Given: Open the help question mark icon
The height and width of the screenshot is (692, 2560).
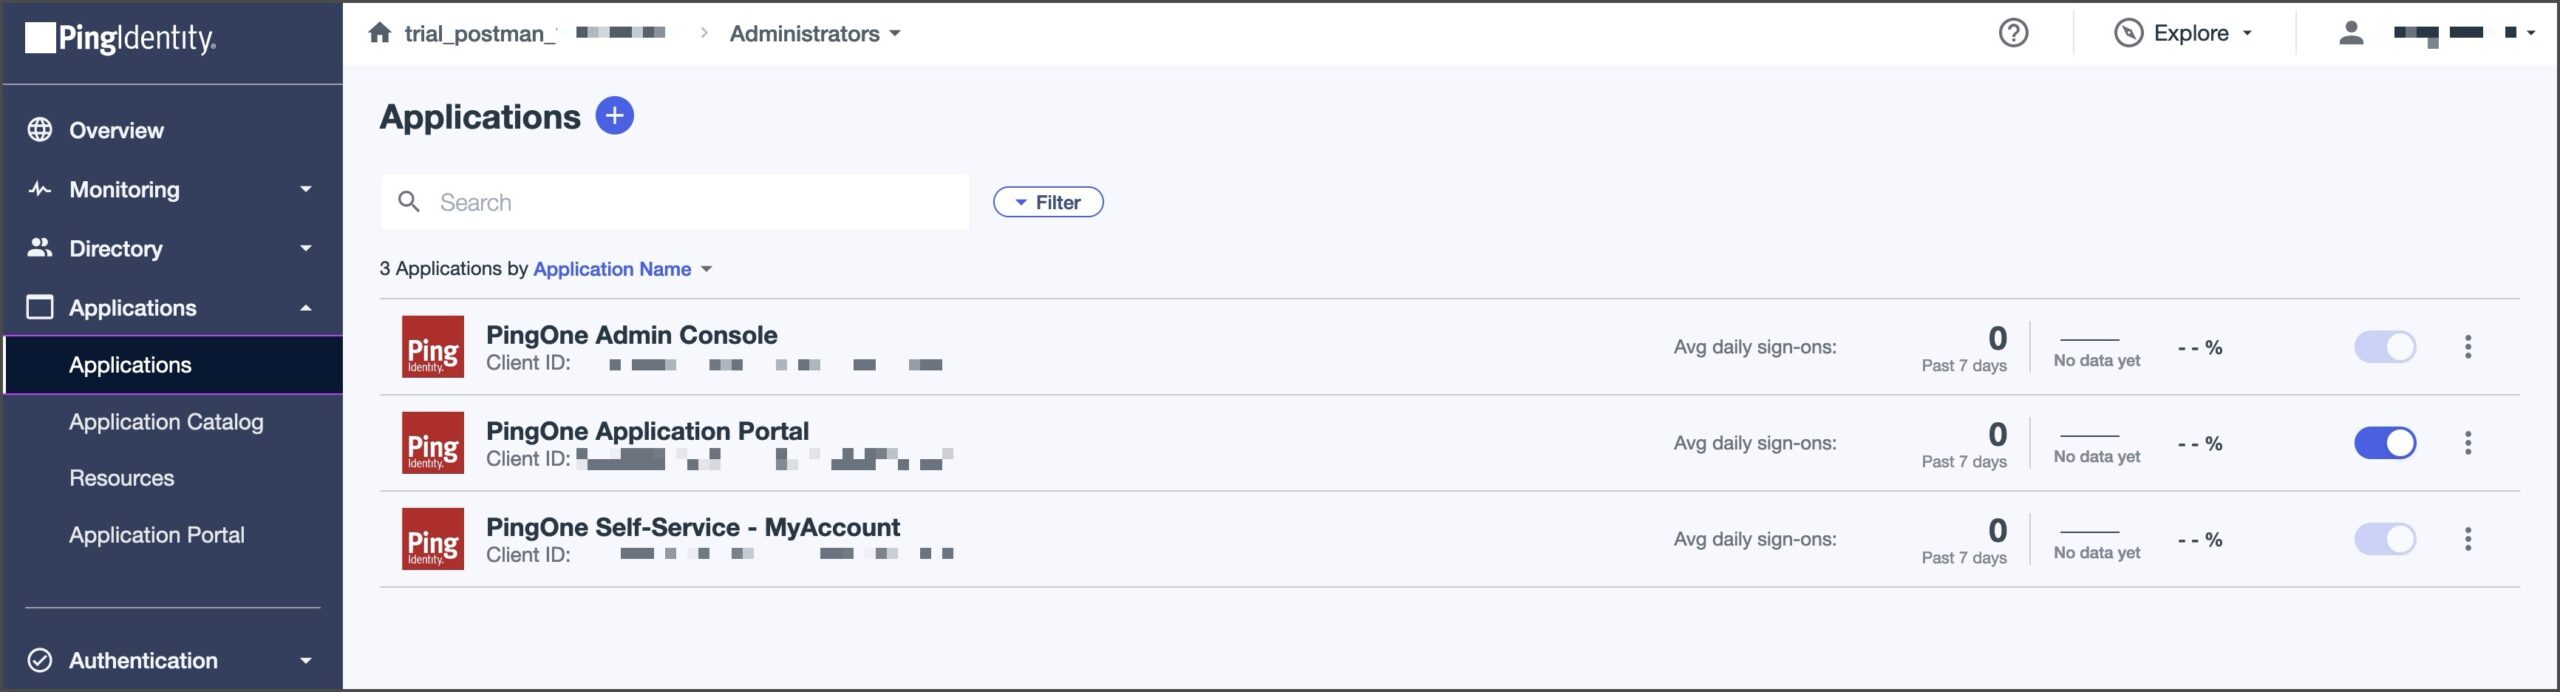Looking at the screenshot, I should (2013, 33).
